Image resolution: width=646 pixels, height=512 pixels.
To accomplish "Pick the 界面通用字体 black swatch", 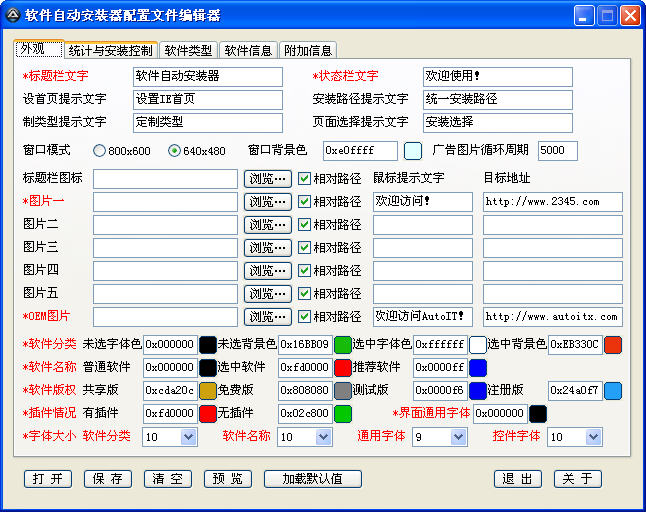I will click(x=538, y=414).
